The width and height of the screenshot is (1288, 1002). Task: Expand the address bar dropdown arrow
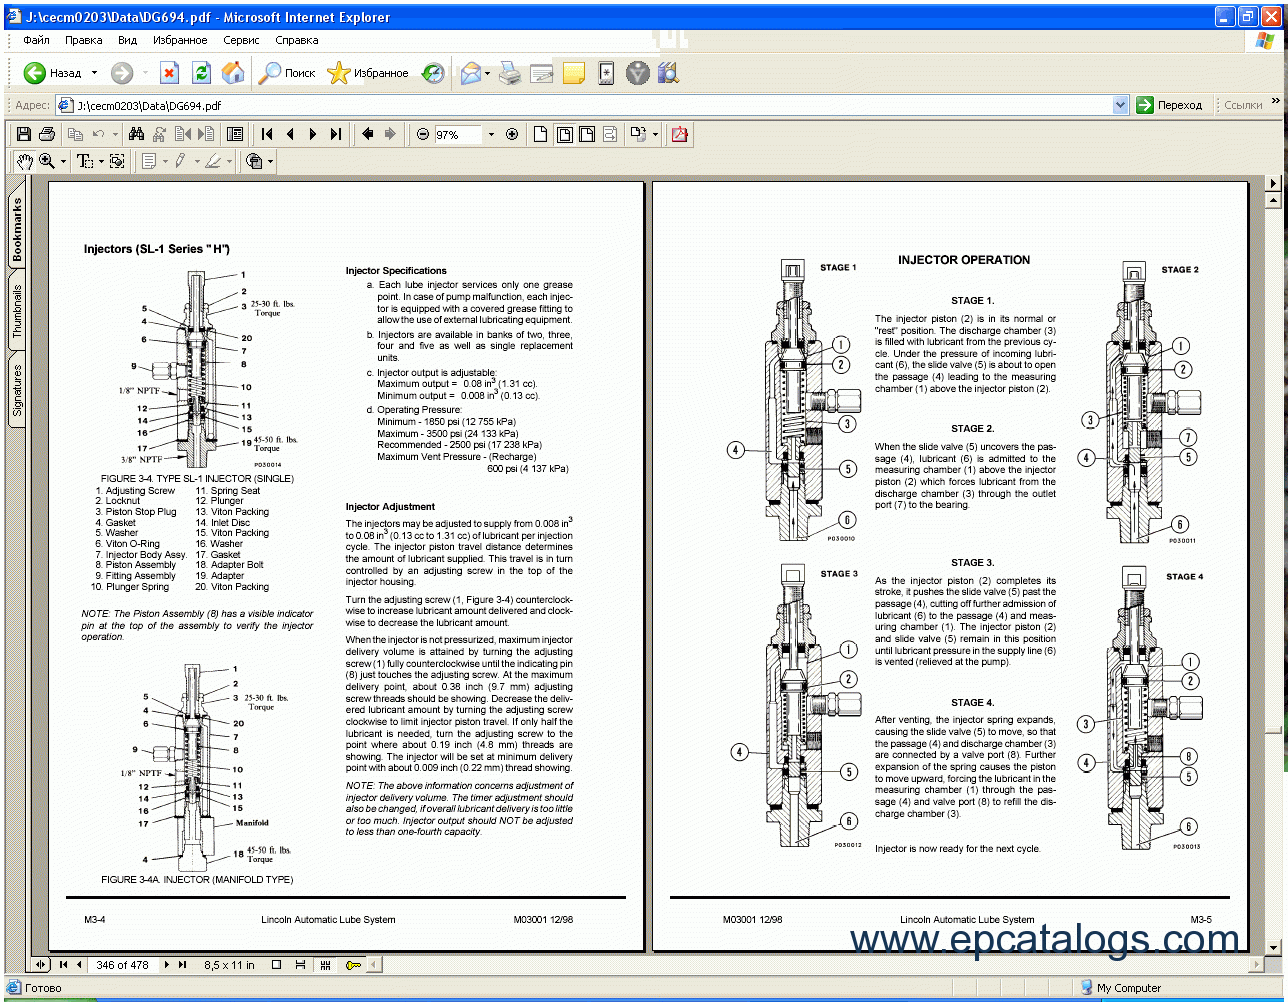coord(1120,105)
